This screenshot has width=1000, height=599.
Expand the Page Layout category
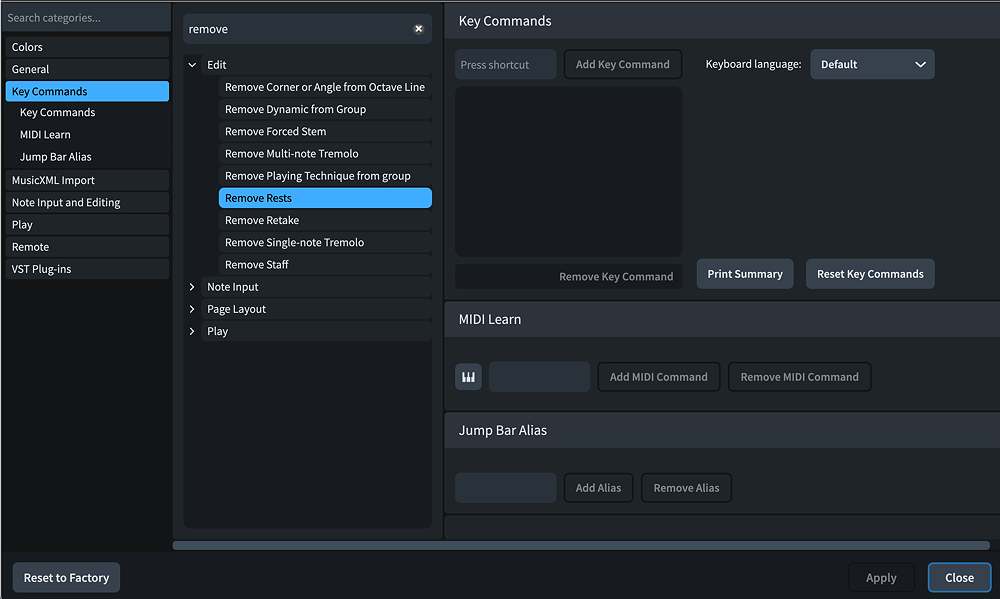(192, 308)
